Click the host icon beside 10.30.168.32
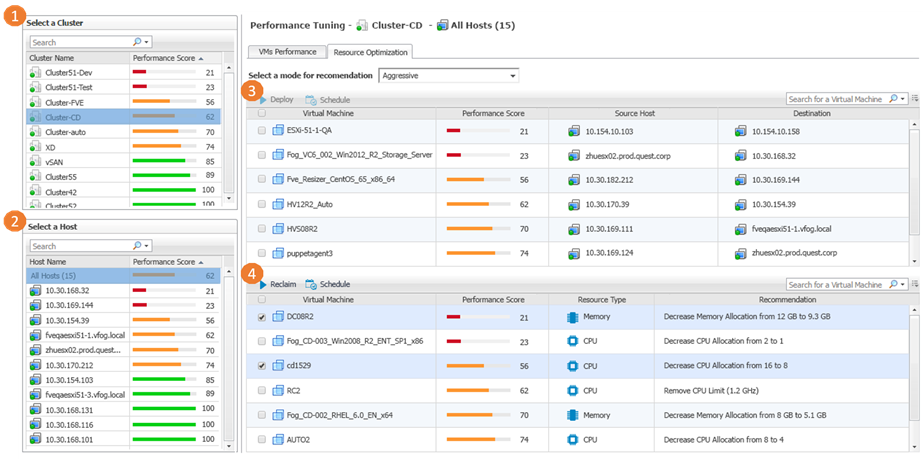 (x=35, y=291)
